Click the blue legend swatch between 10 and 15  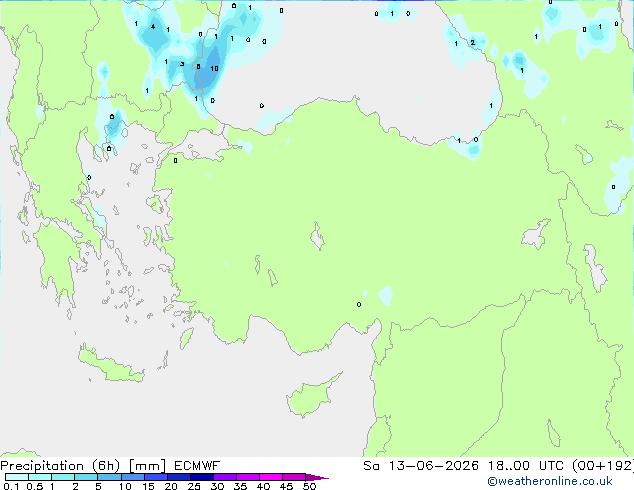(133, 477)
